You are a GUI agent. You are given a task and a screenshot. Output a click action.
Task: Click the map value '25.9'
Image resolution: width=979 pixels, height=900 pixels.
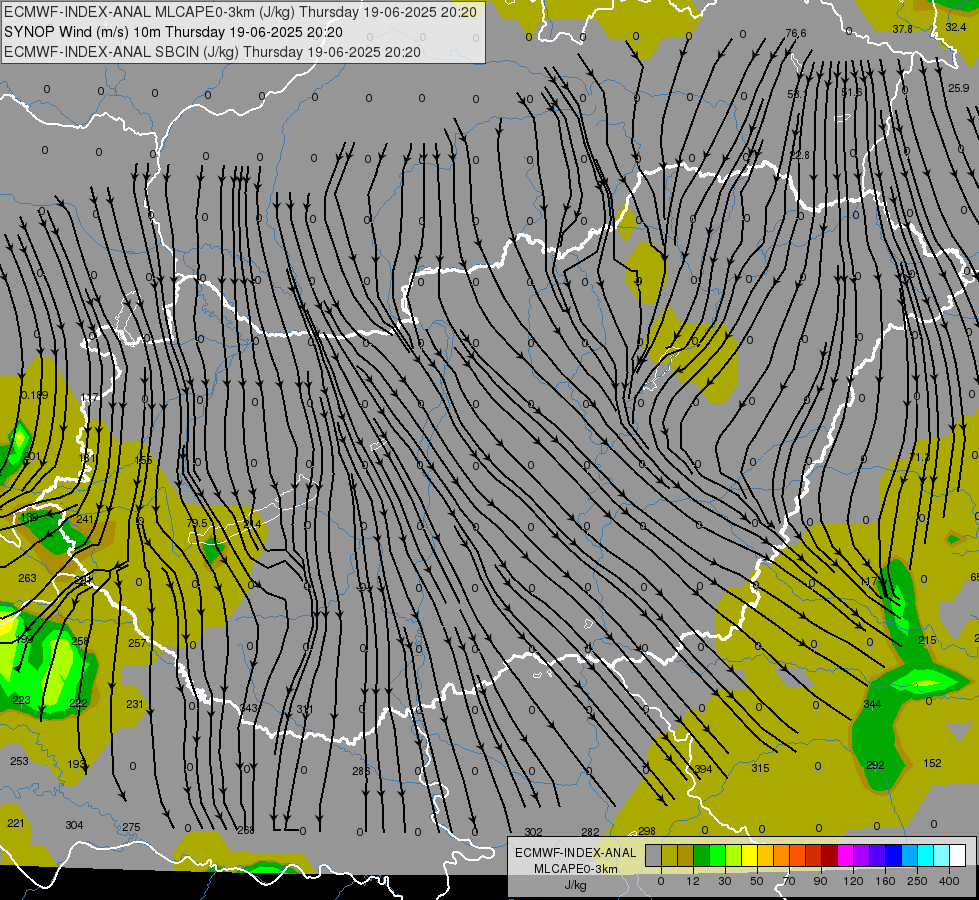(x=958, y=89)
